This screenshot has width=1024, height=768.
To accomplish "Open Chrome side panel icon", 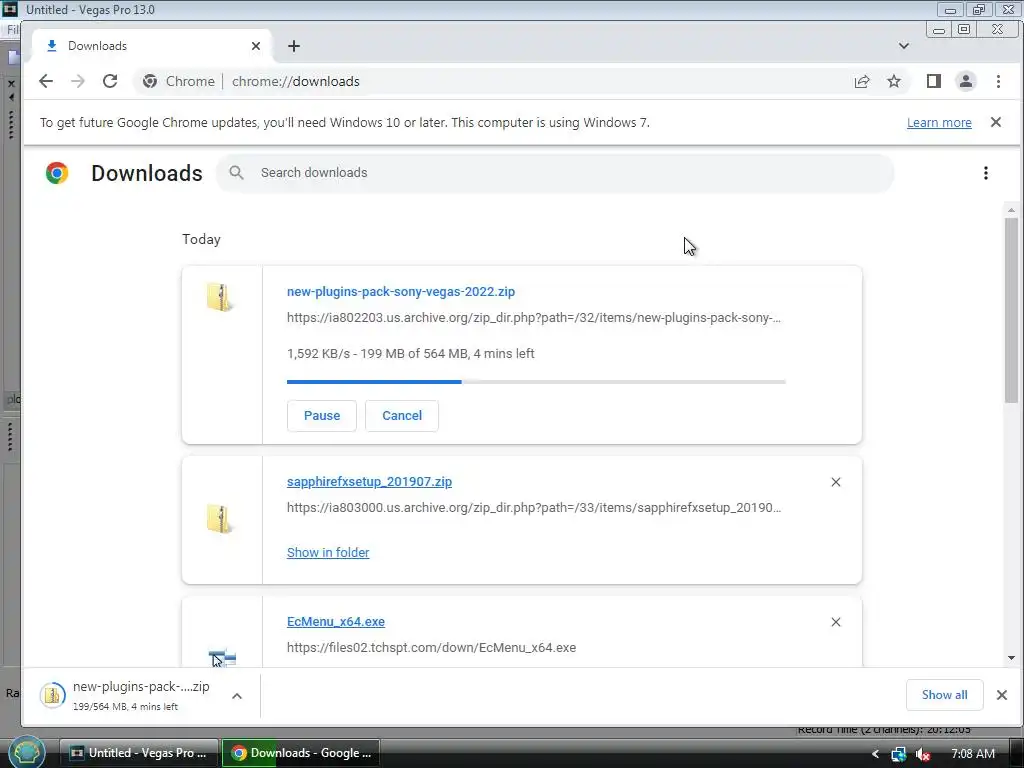I will [934, 81].
